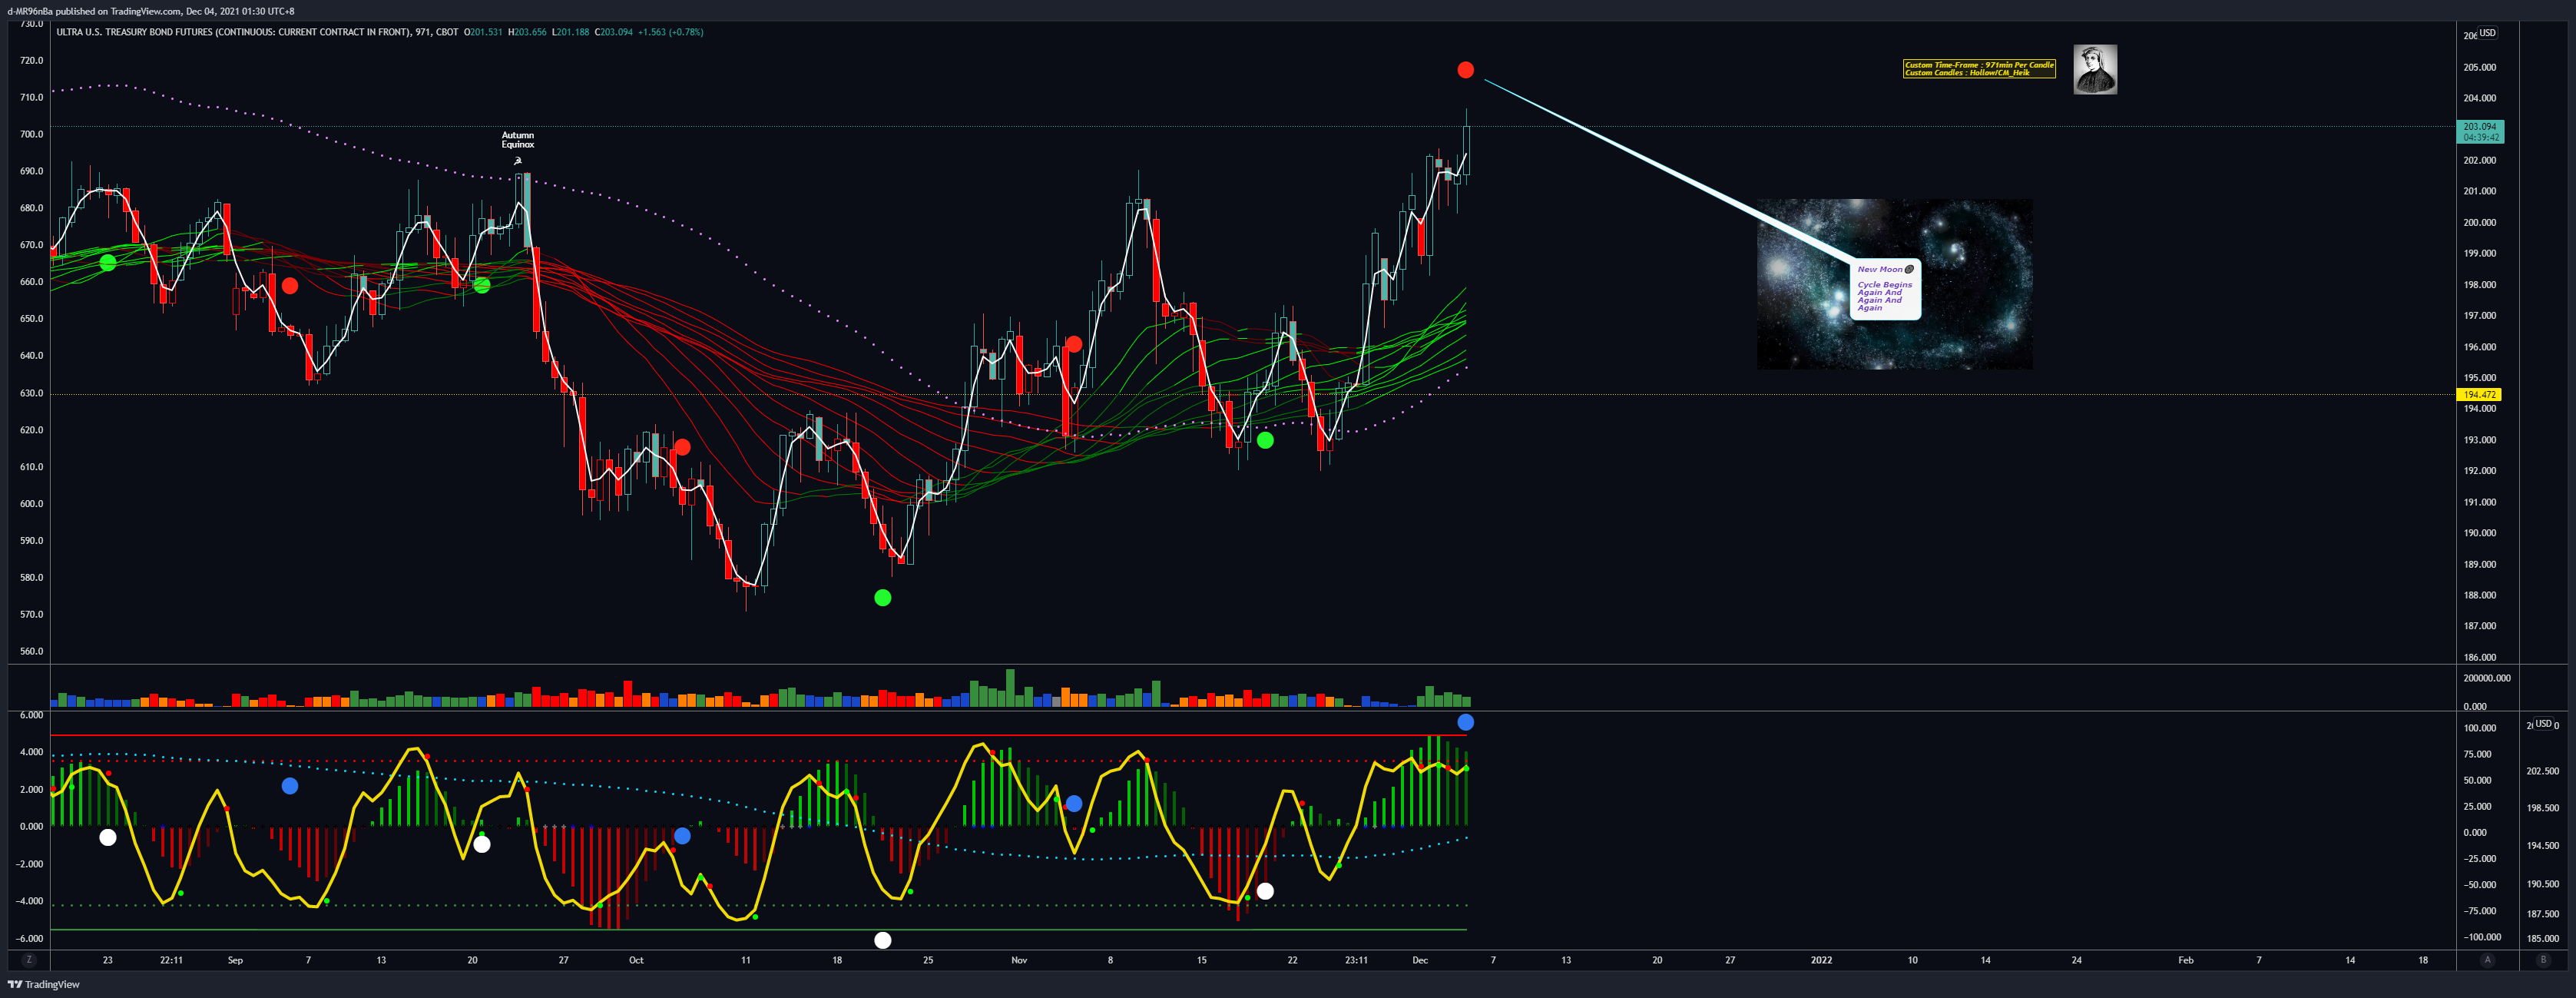
Task: Toggle the B scale button at bottom right
Action: click(2543, 960)
